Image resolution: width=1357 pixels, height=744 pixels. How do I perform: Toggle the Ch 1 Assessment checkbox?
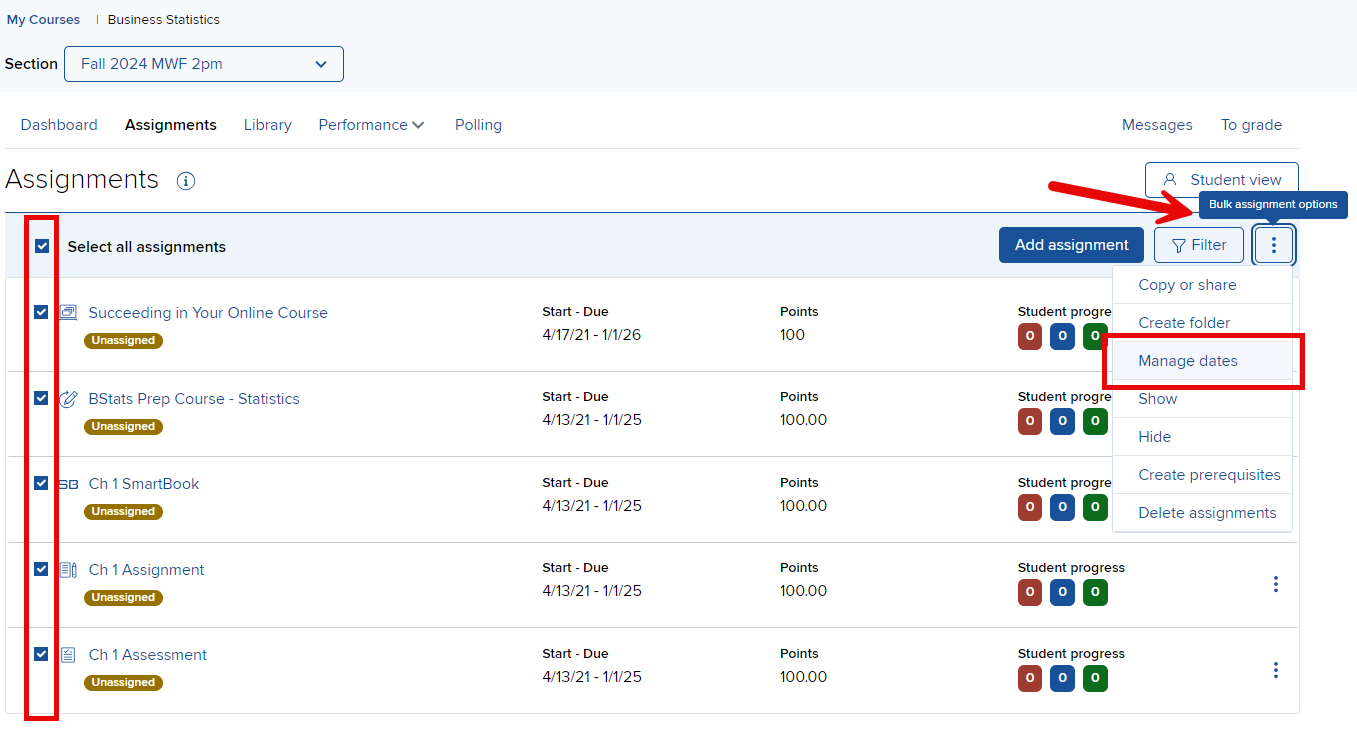41,654
